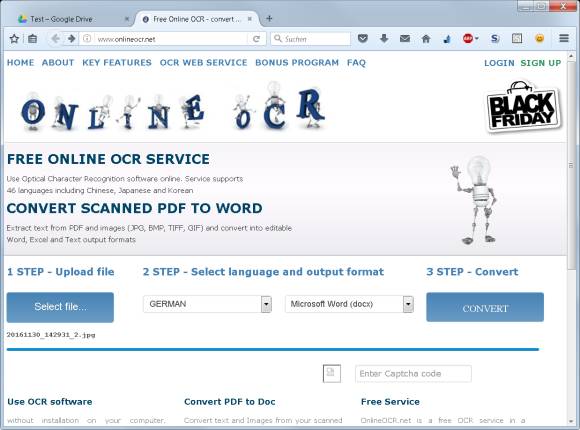Click the Black Friday badge
The image size is (580, 430).
click(523, 107)
